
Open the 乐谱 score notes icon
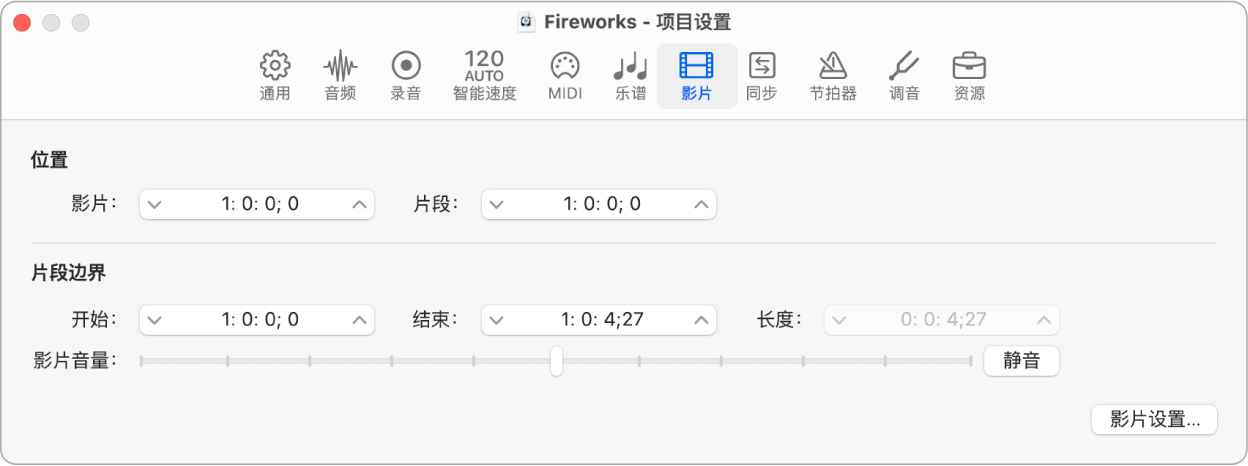(x=631, y=66)
